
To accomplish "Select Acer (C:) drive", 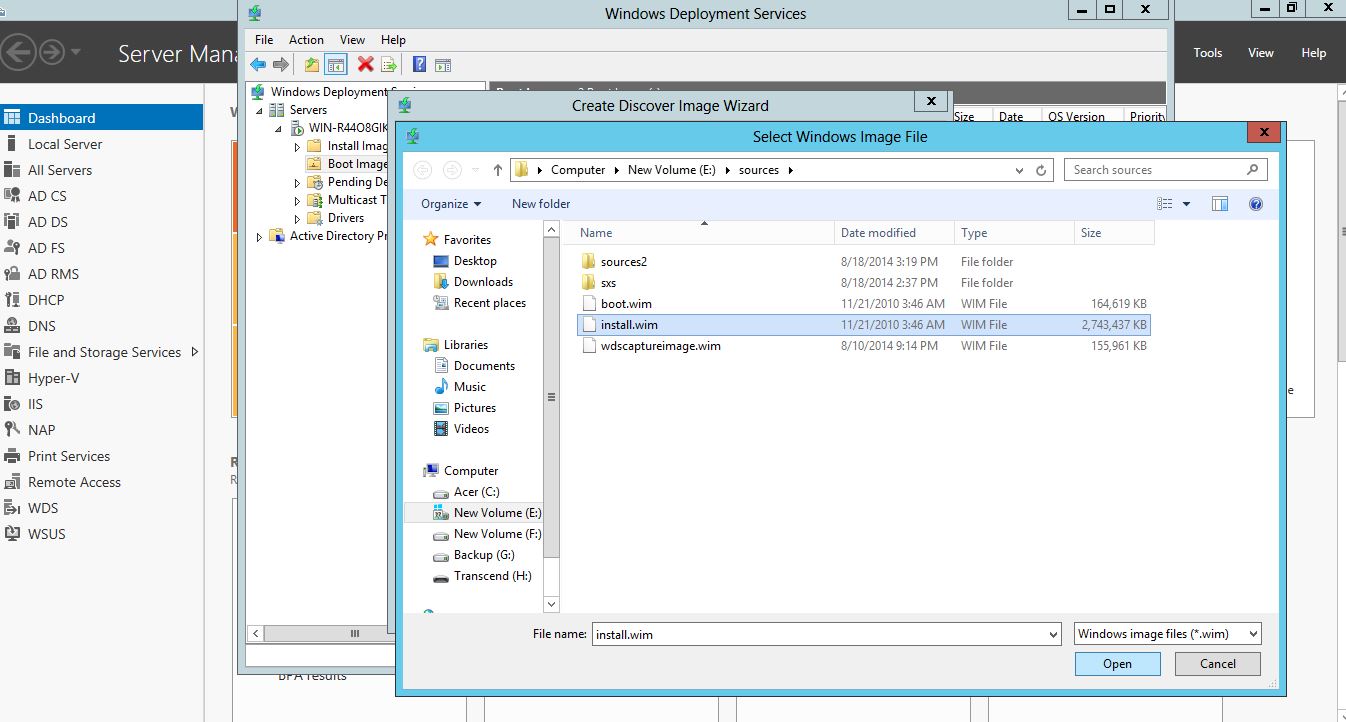I will click(x=476, y=492).
